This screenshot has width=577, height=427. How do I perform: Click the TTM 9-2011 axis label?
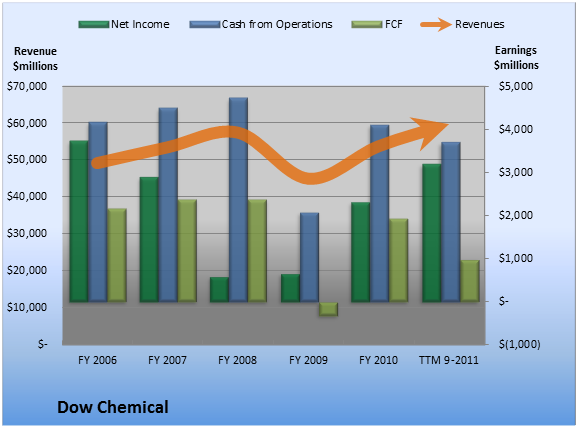(x=449, y=360)
